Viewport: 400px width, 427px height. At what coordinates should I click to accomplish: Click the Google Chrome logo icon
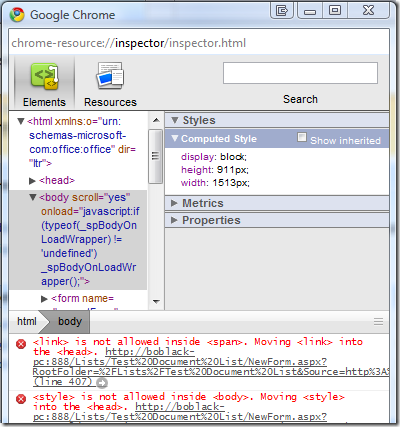click(x=17, y=15)
